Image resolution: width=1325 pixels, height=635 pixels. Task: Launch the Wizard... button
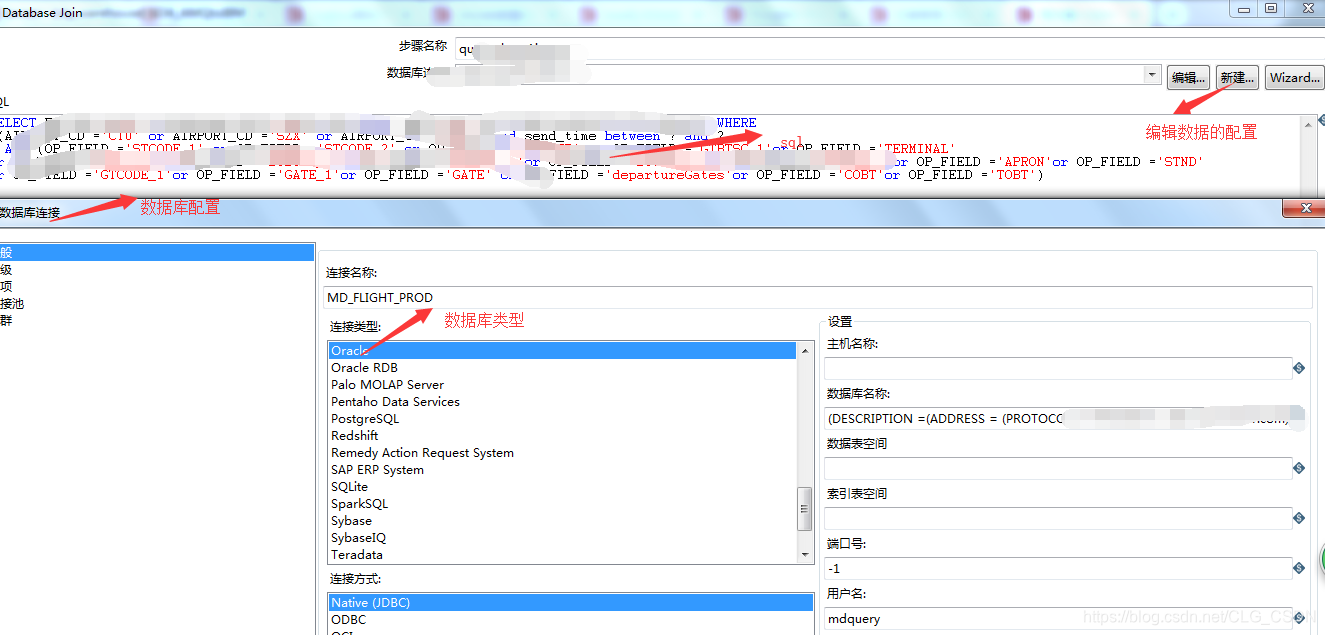1294,77
